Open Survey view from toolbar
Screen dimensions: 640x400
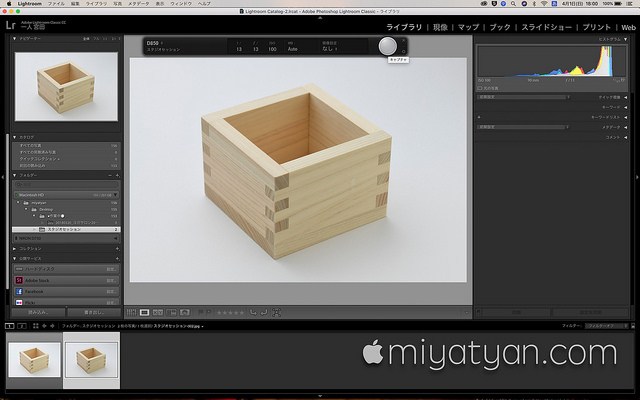[x=171, y=312]
